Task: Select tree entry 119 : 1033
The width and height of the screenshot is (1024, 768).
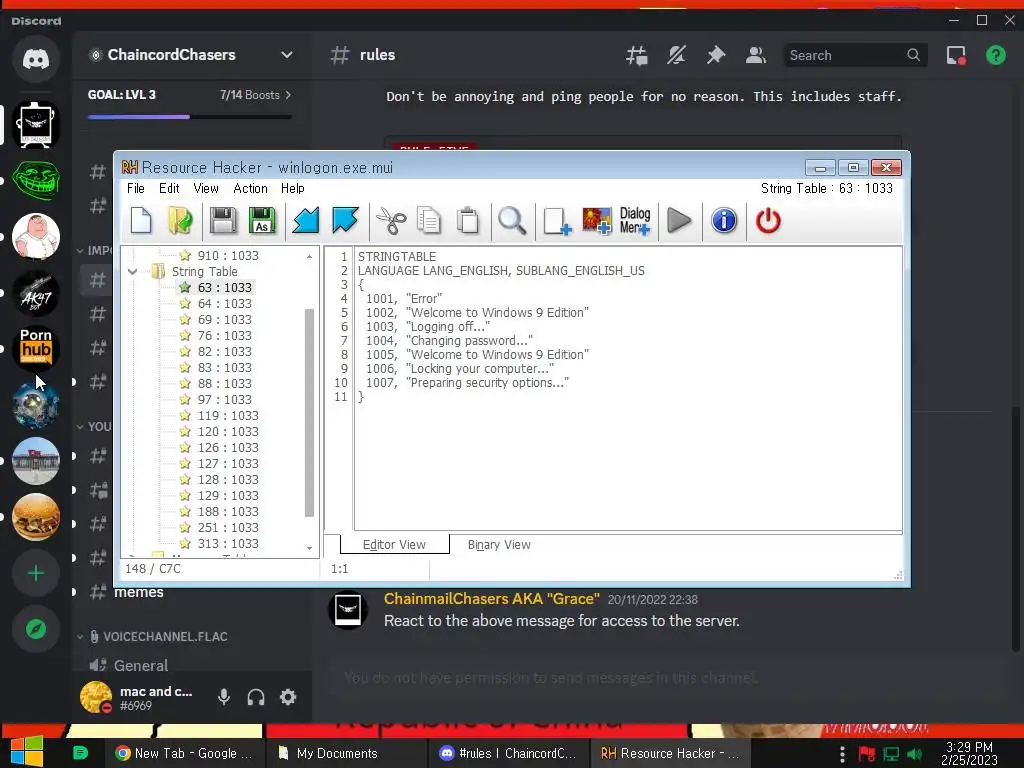Action: pyautogui.click(x=228, y=415)
